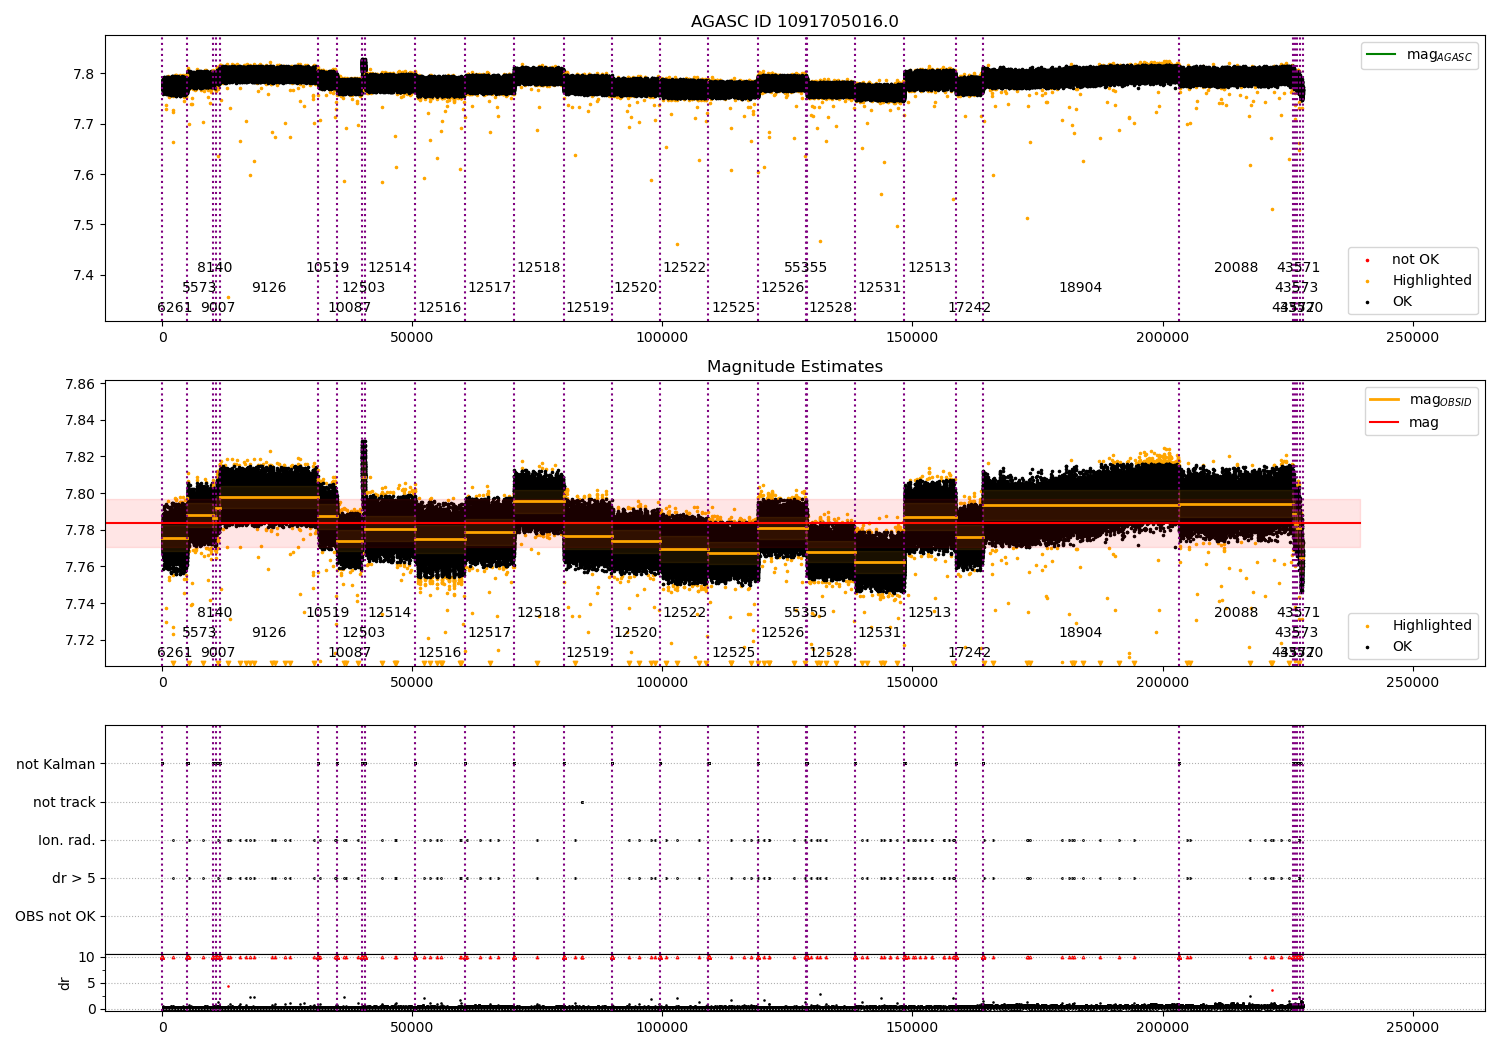The width and height of the screenshot is (1500, 1050).
Task: Click obsid label 17242 in top plot
Action: pos(970,308)
